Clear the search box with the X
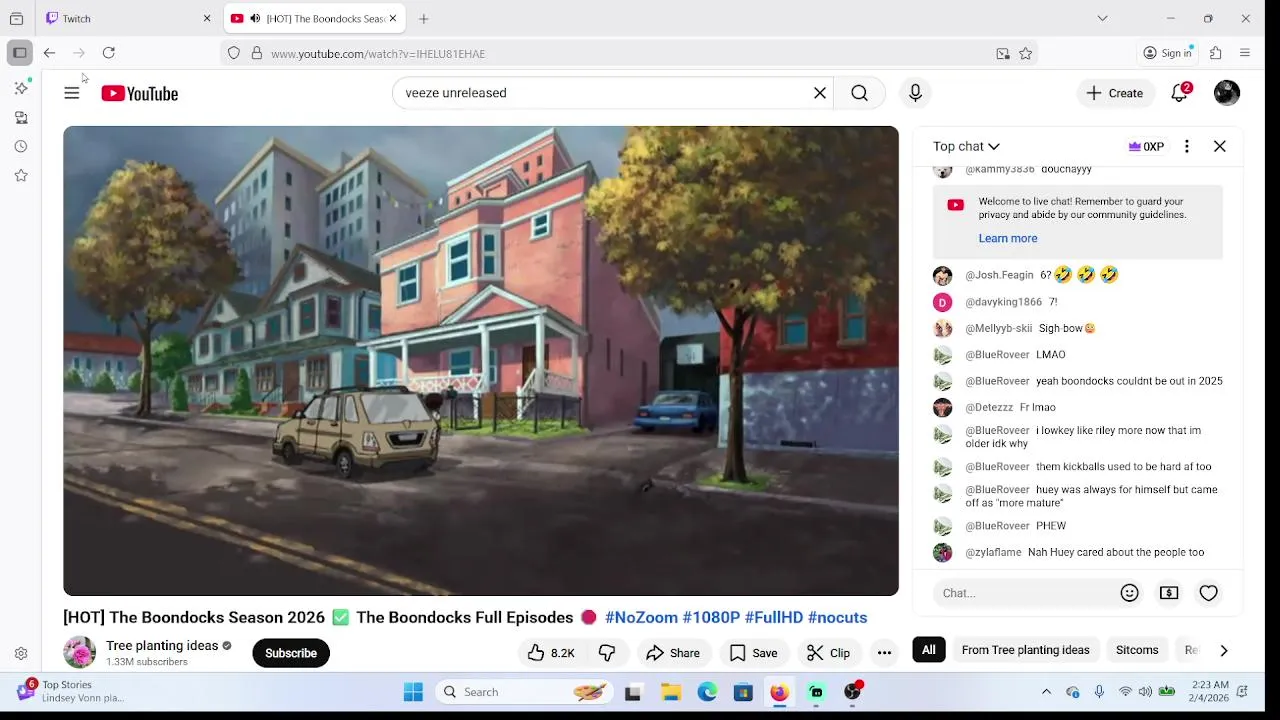 [820, 93]
